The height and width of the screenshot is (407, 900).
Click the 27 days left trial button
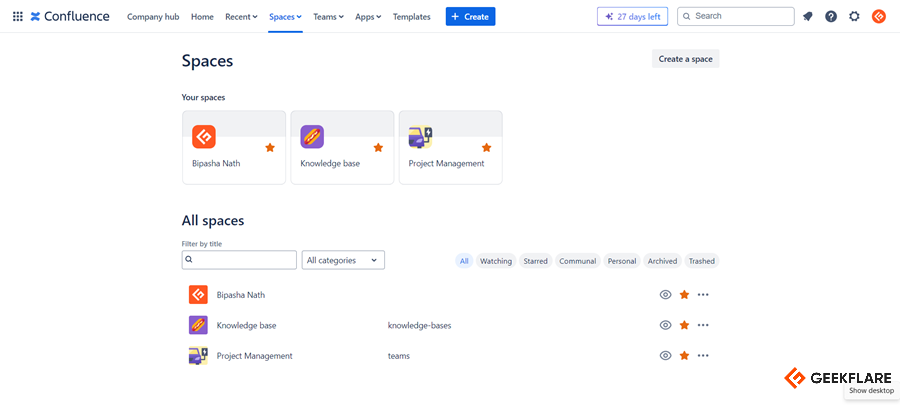633,17
